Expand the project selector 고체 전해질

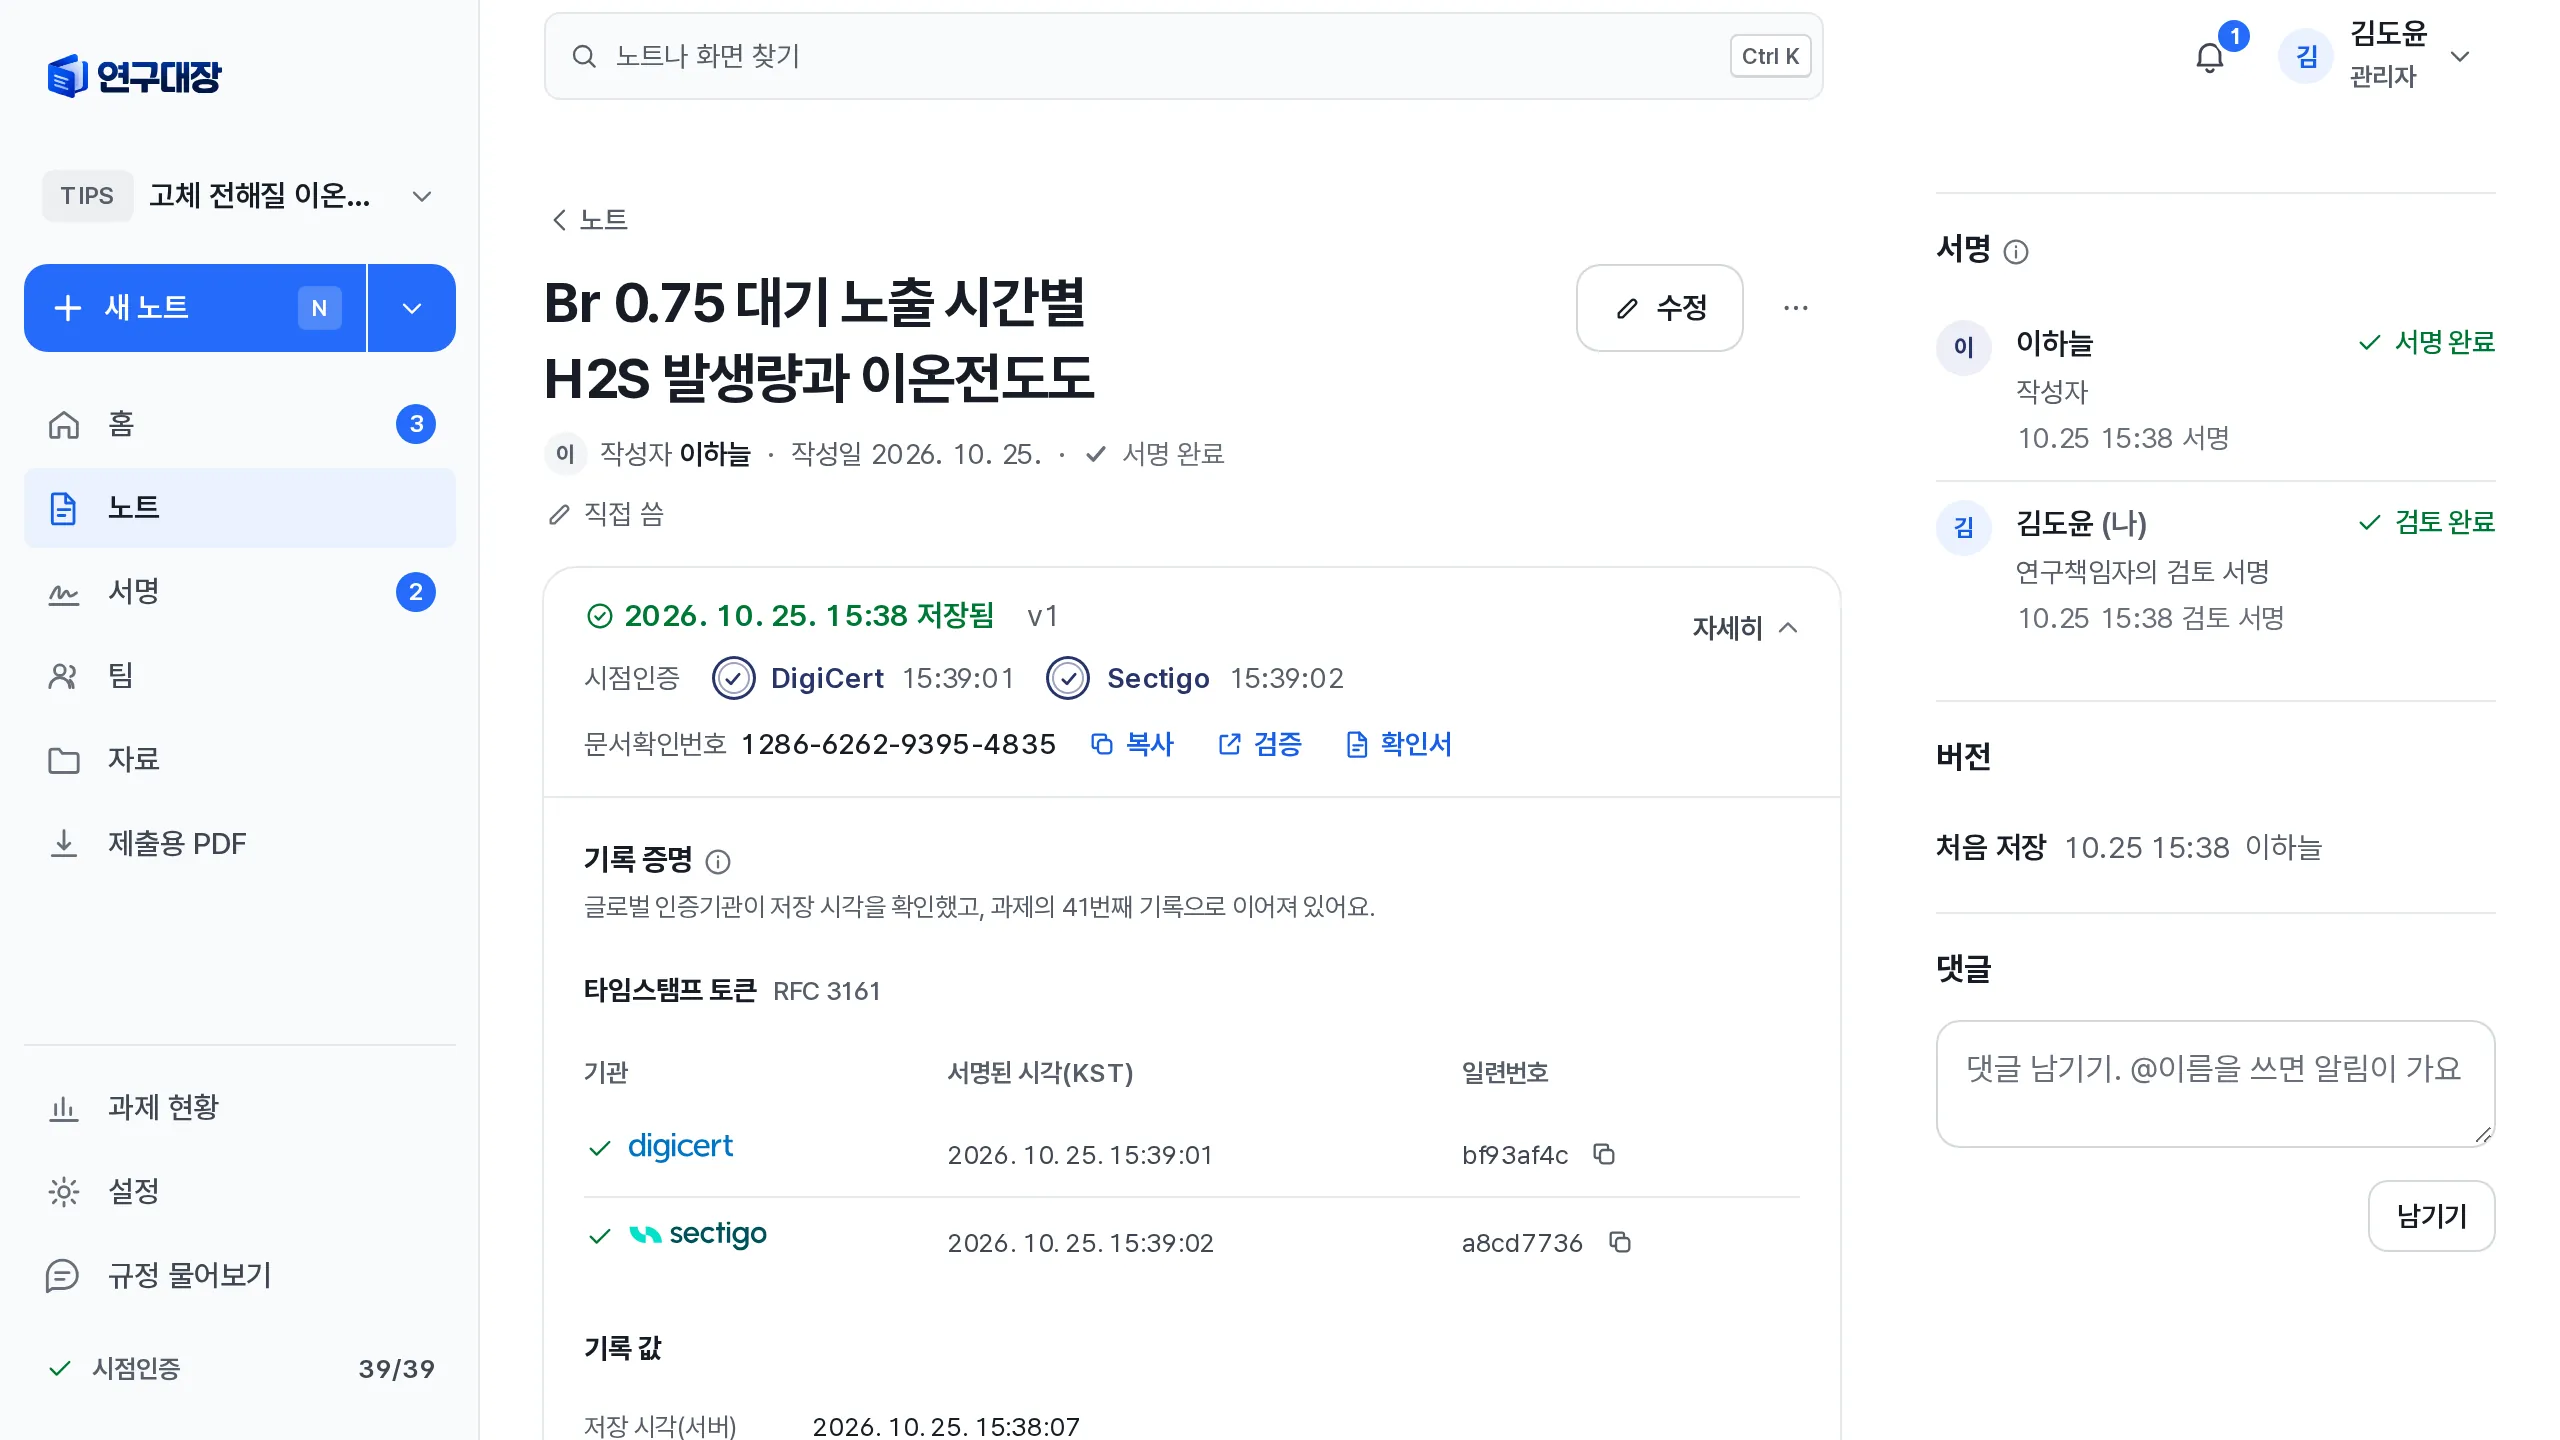(240, 196)
